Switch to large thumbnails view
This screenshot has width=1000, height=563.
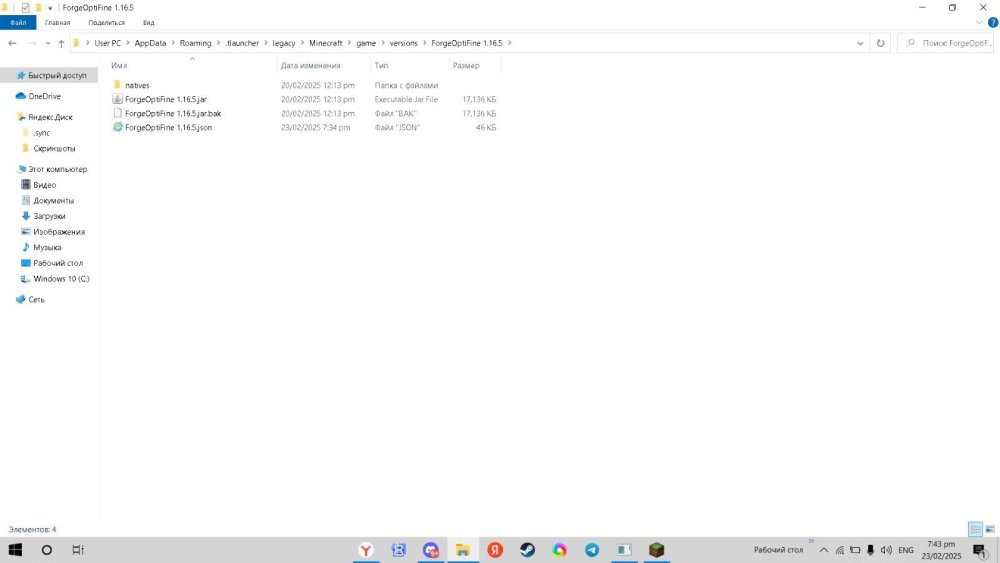[990, 529]
